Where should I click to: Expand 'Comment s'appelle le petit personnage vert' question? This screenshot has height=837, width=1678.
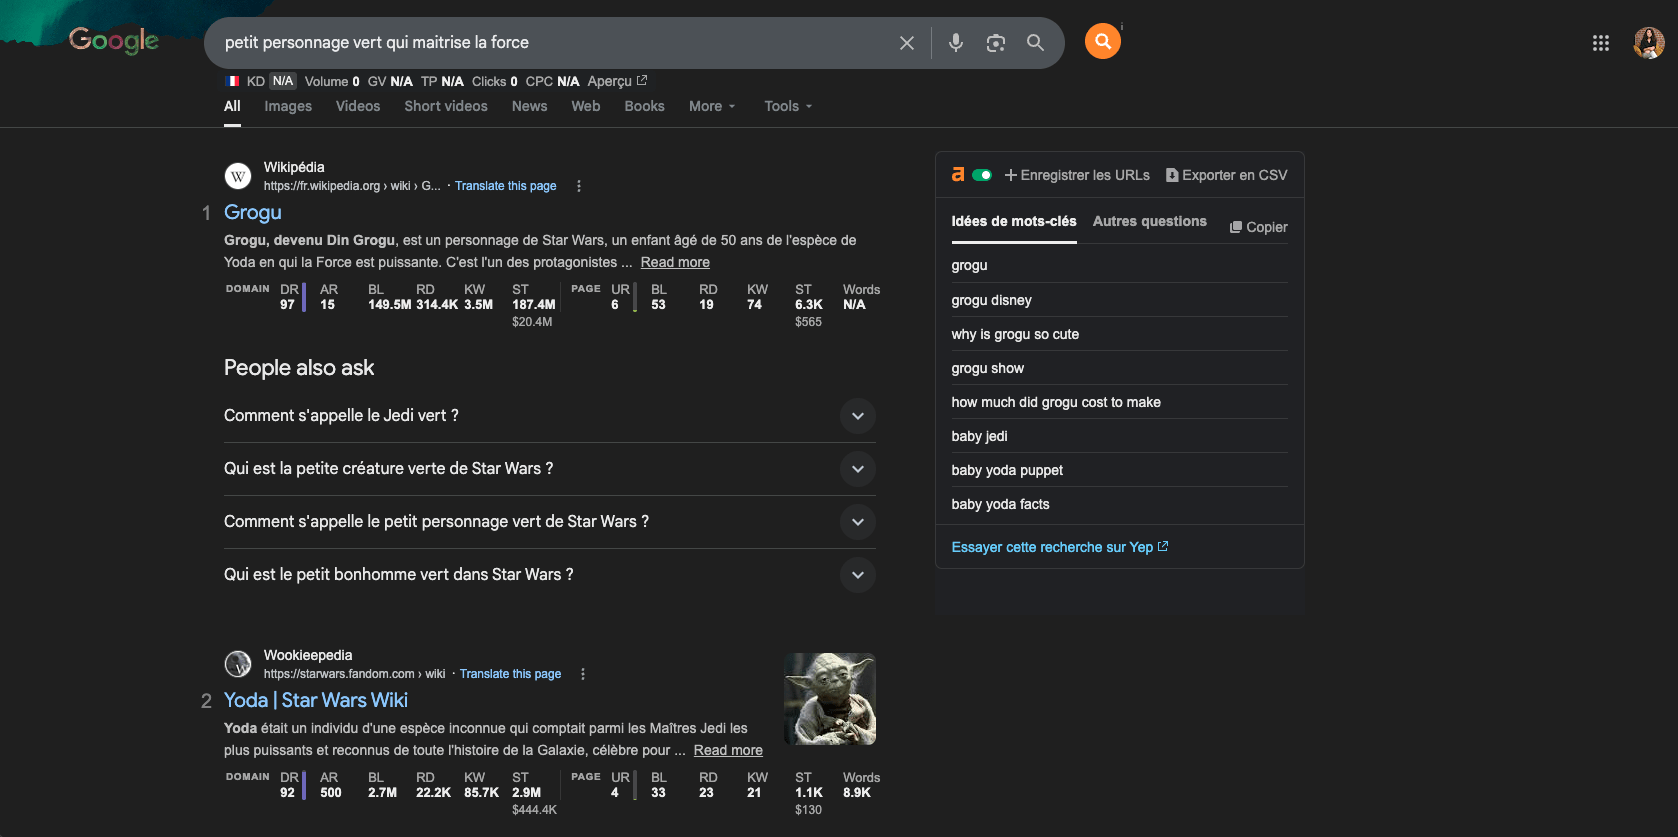550,522
